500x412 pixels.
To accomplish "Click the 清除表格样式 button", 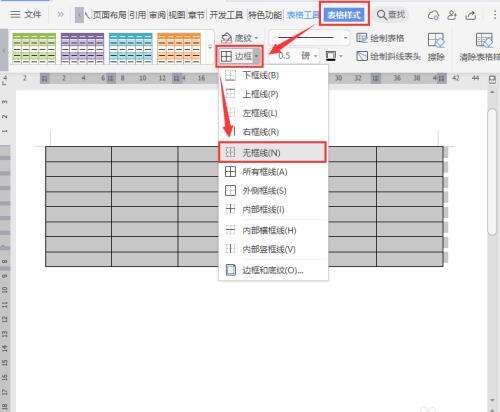I will (x=480, y=47).
